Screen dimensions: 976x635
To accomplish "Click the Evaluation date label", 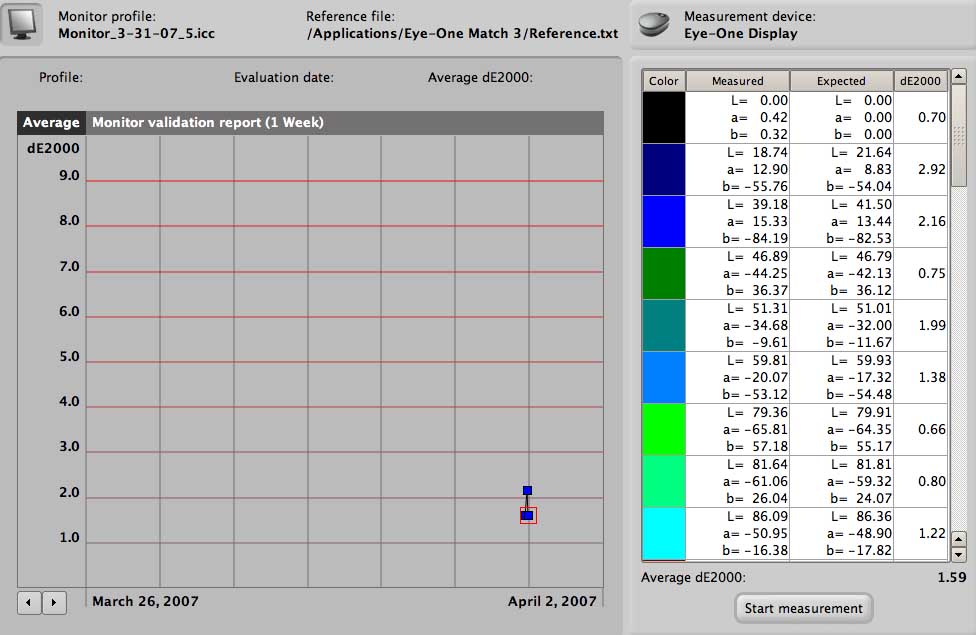I will tap(284, 78).
